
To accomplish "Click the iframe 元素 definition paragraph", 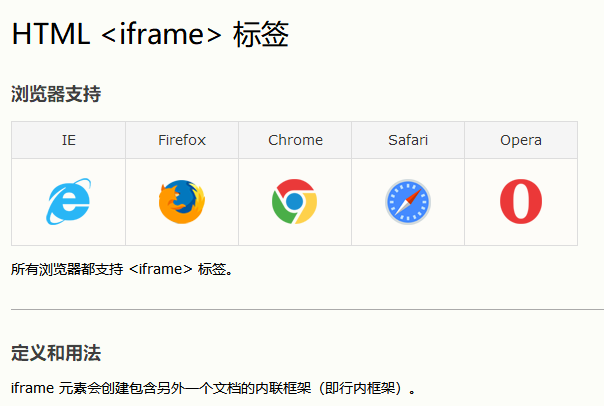I will pos(213,388).
